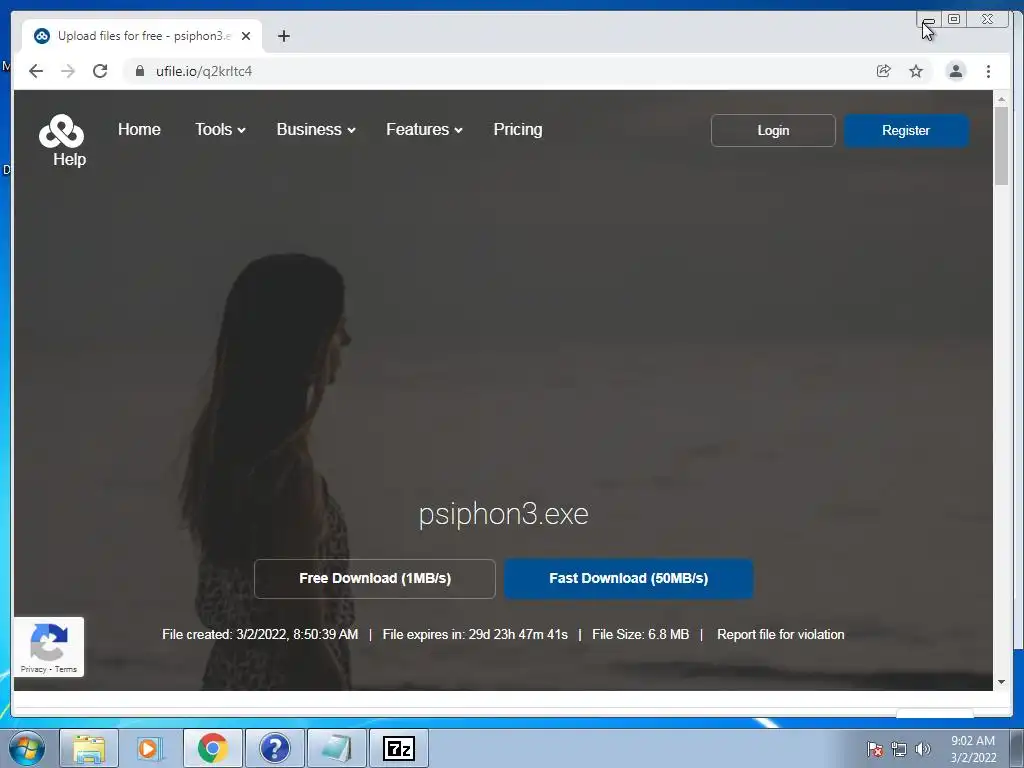Image resolution: width=1024 pixels, height=768 pixels.
Task: Click the volume speaker tray icon
Action: pyautogui.click(x=923, y=749)
